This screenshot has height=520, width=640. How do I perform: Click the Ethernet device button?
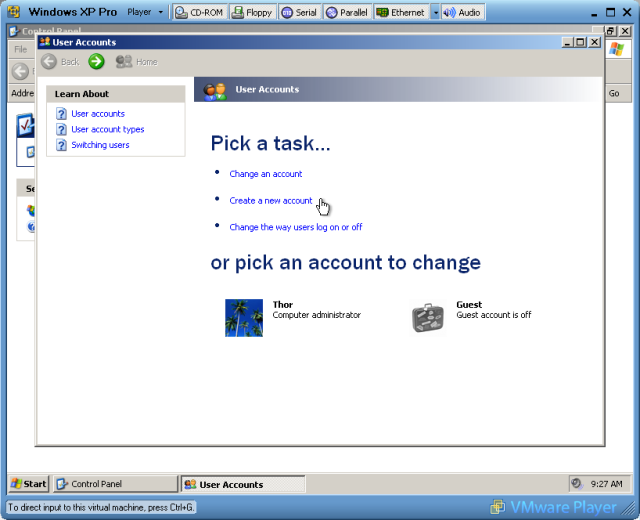pos(400,13)
